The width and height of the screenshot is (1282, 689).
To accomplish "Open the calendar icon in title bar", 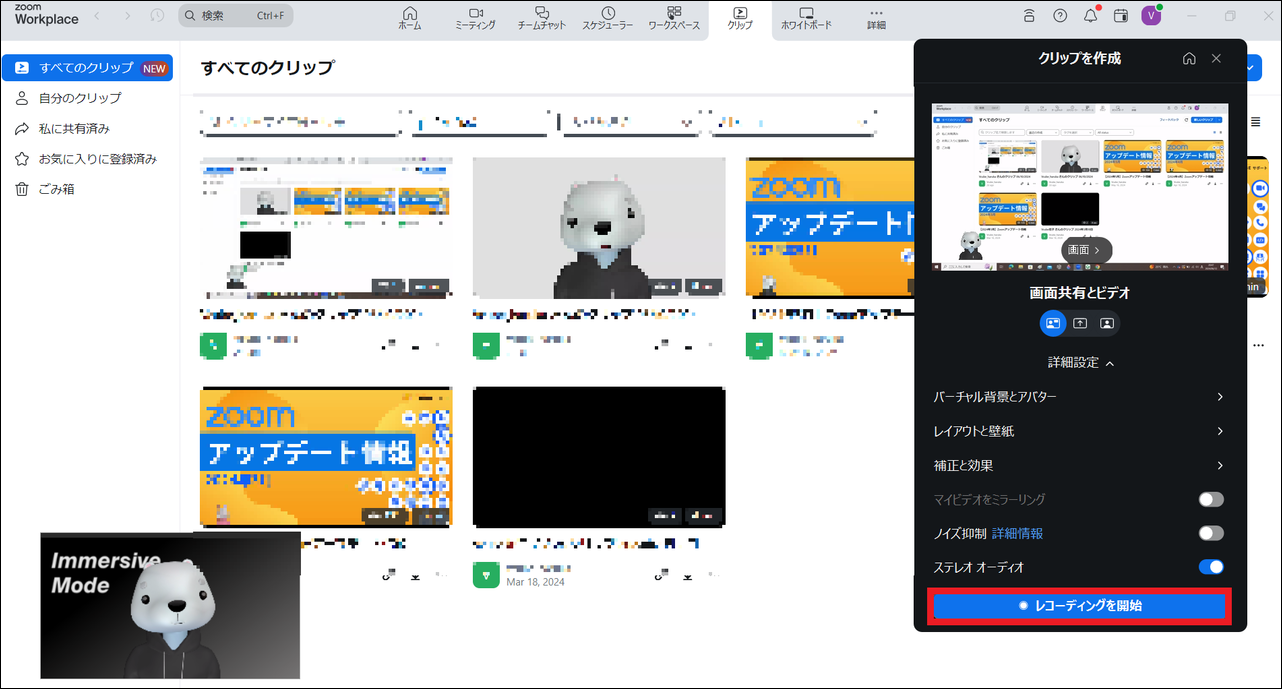I will click(1121, 16).
